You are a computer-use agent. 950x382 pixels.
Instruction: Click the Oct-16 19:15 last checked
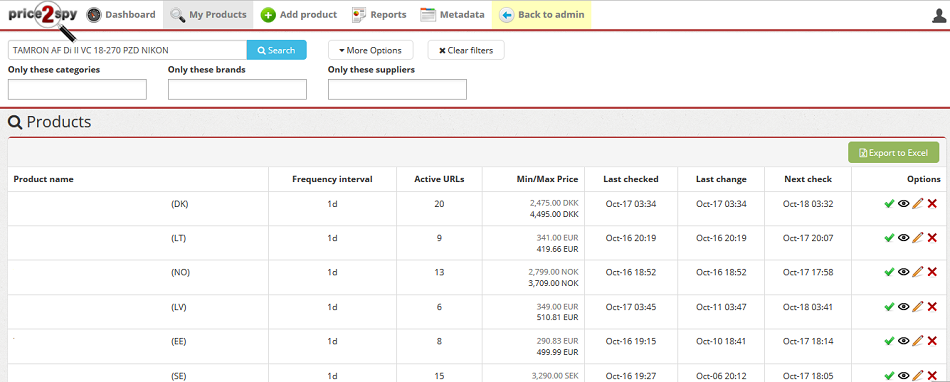631,341
